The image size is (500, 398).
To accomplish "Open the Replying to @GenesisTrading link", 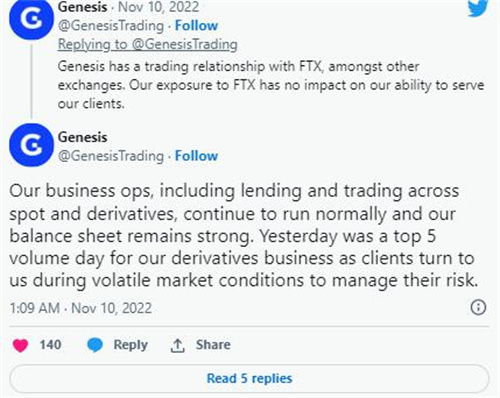I will pyautogui.click(x=148, y=44).
